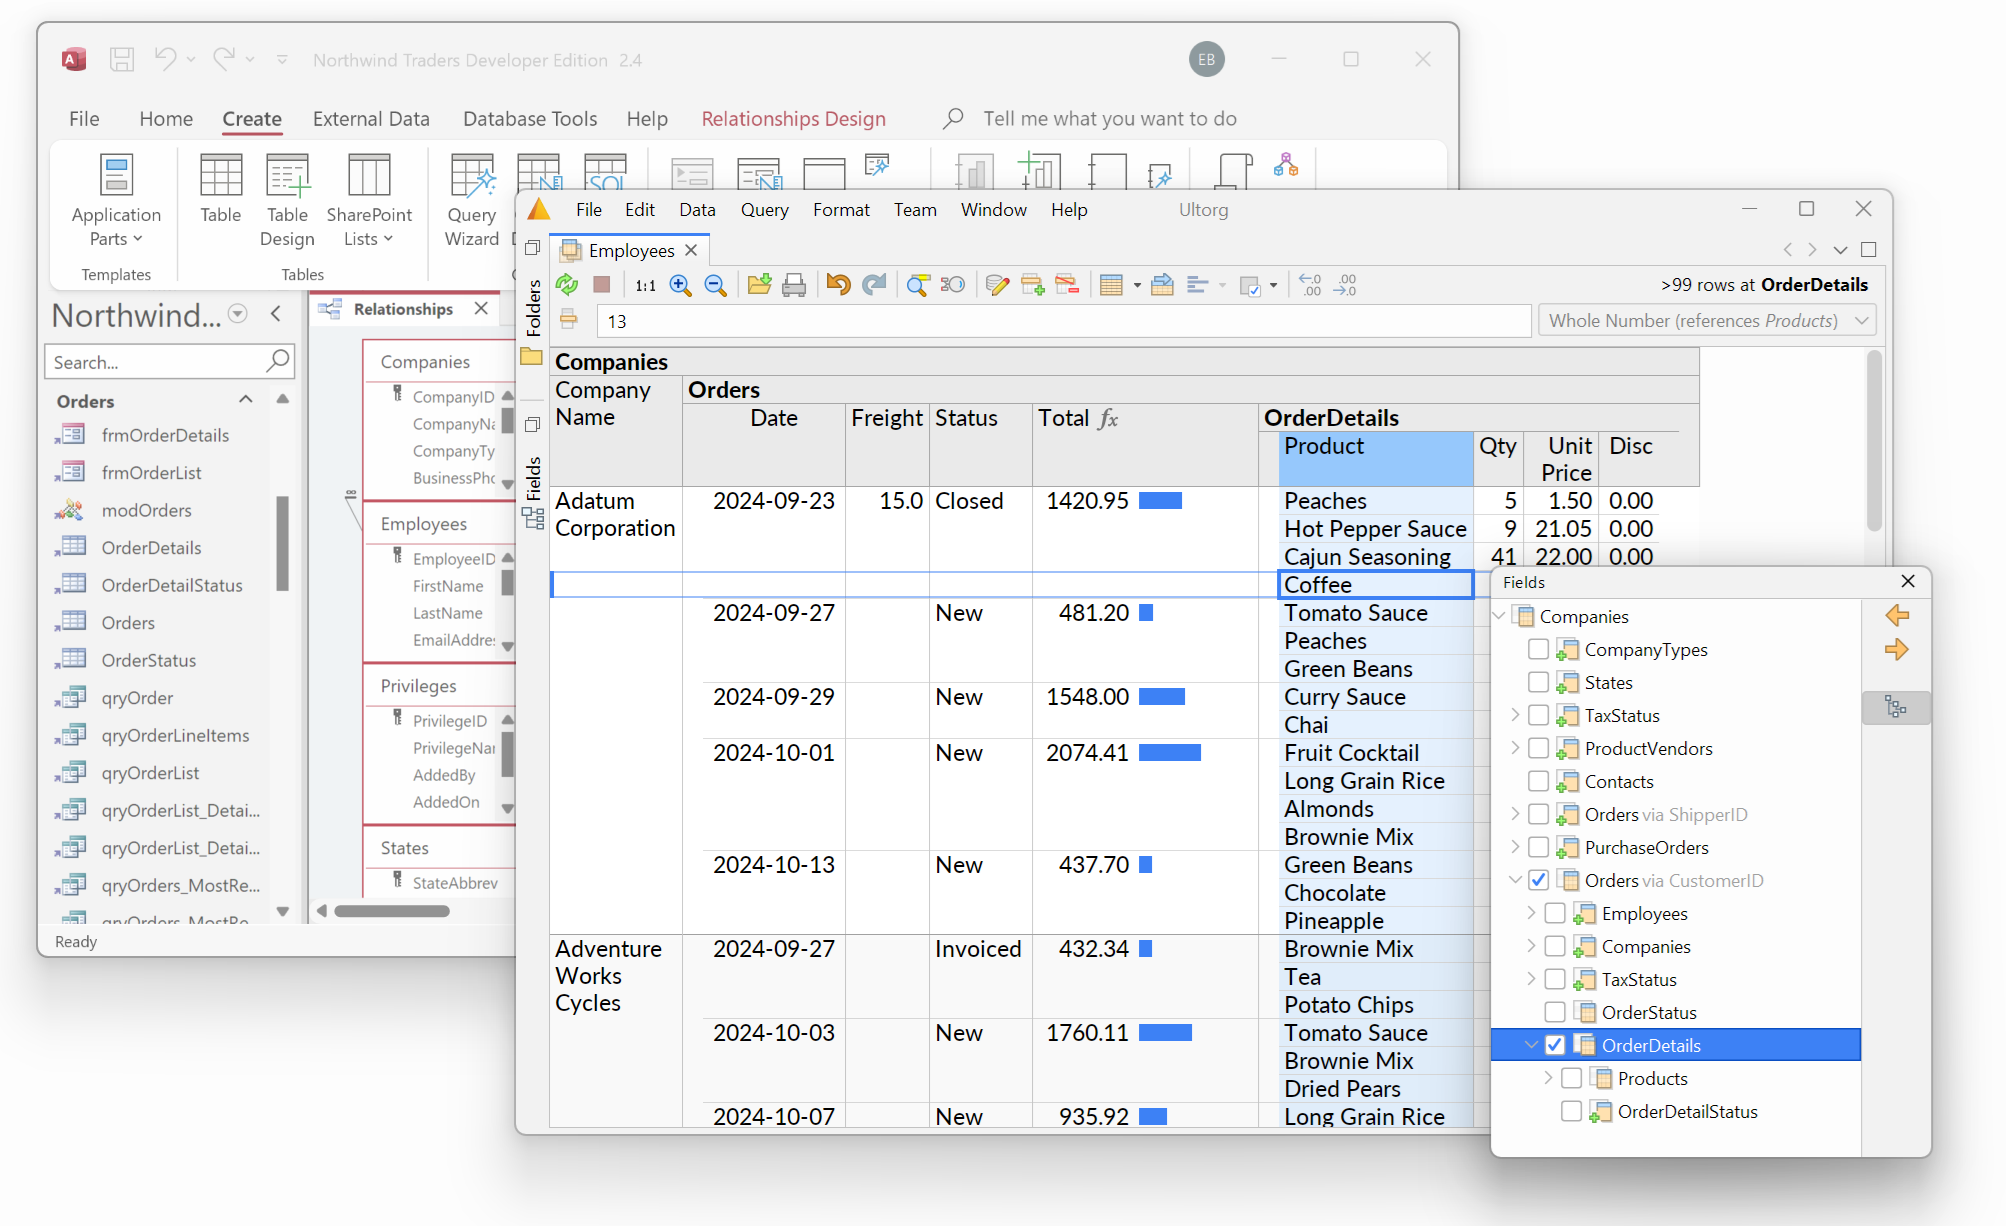Open the Format menu in Ultorg
2006x1226 pixels.
point(840,209)
